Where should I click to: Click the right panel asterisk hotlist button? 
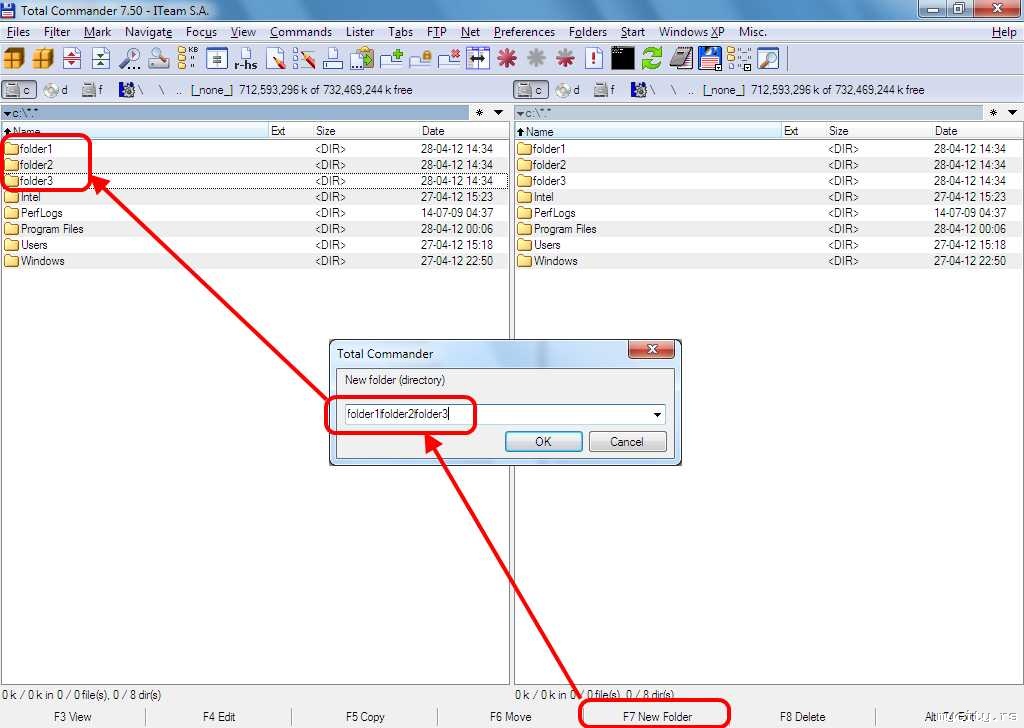(x=993, y=113)
